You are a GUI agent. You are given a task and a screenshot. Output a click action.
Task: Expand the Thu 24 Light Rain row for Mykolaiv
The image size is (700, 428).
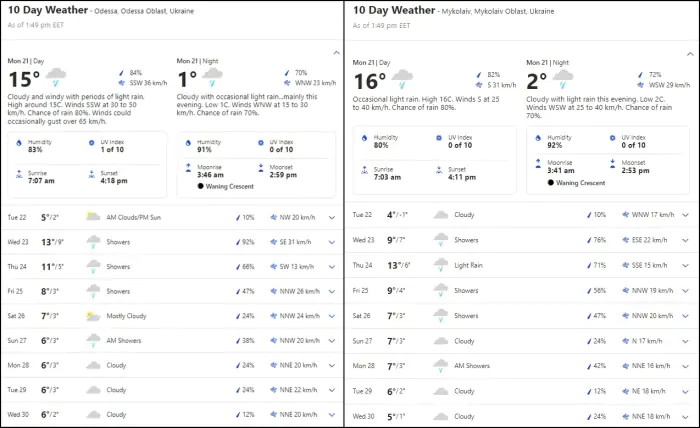point(685,265)
